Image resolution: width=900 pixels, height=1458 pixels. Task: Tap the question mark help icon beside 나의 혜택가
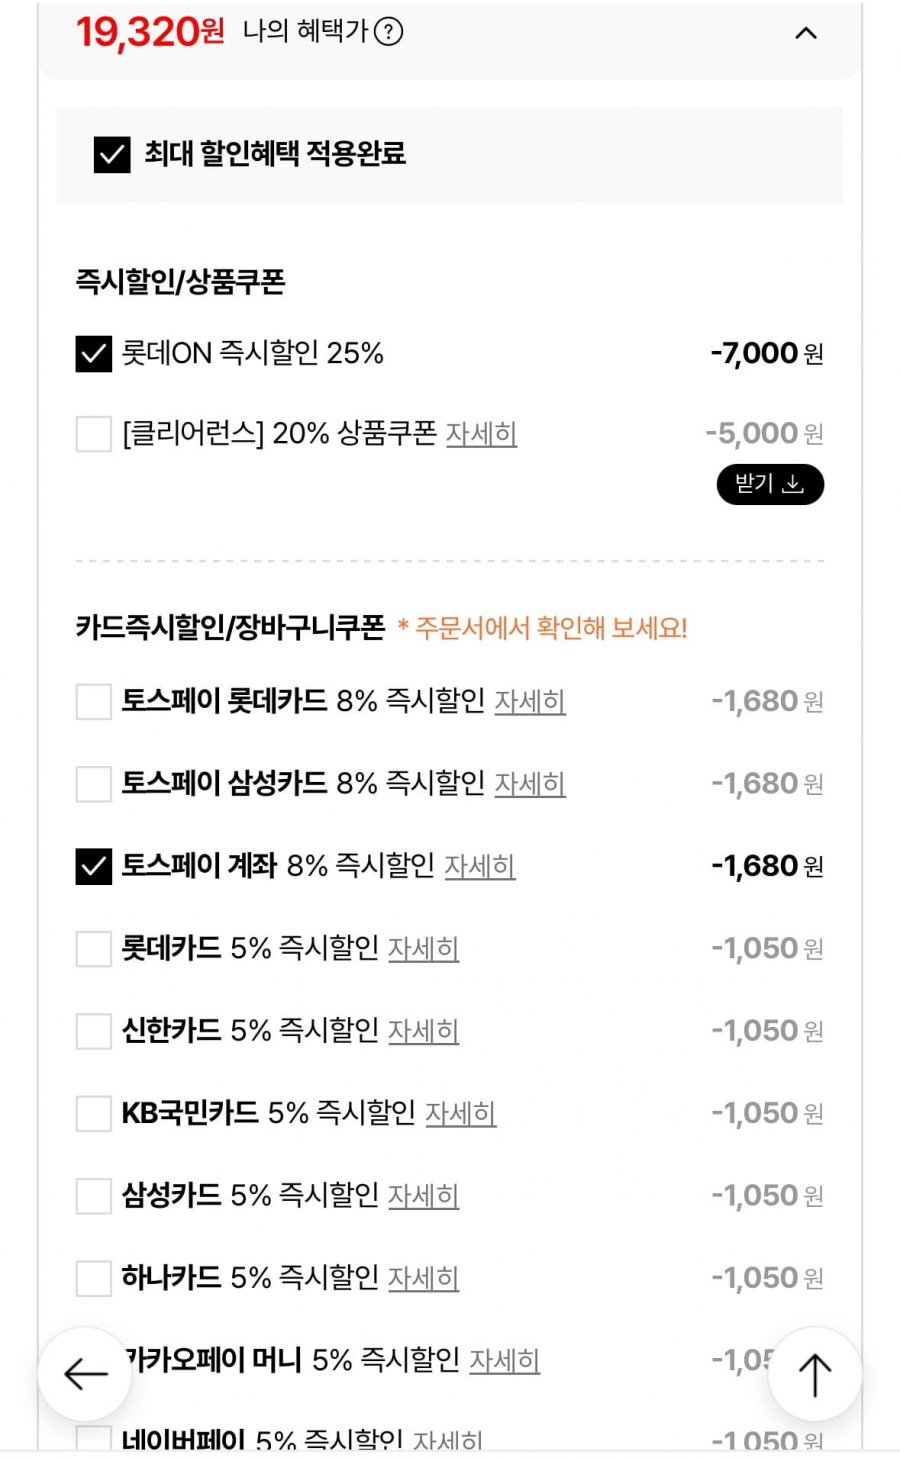point(388,32)
